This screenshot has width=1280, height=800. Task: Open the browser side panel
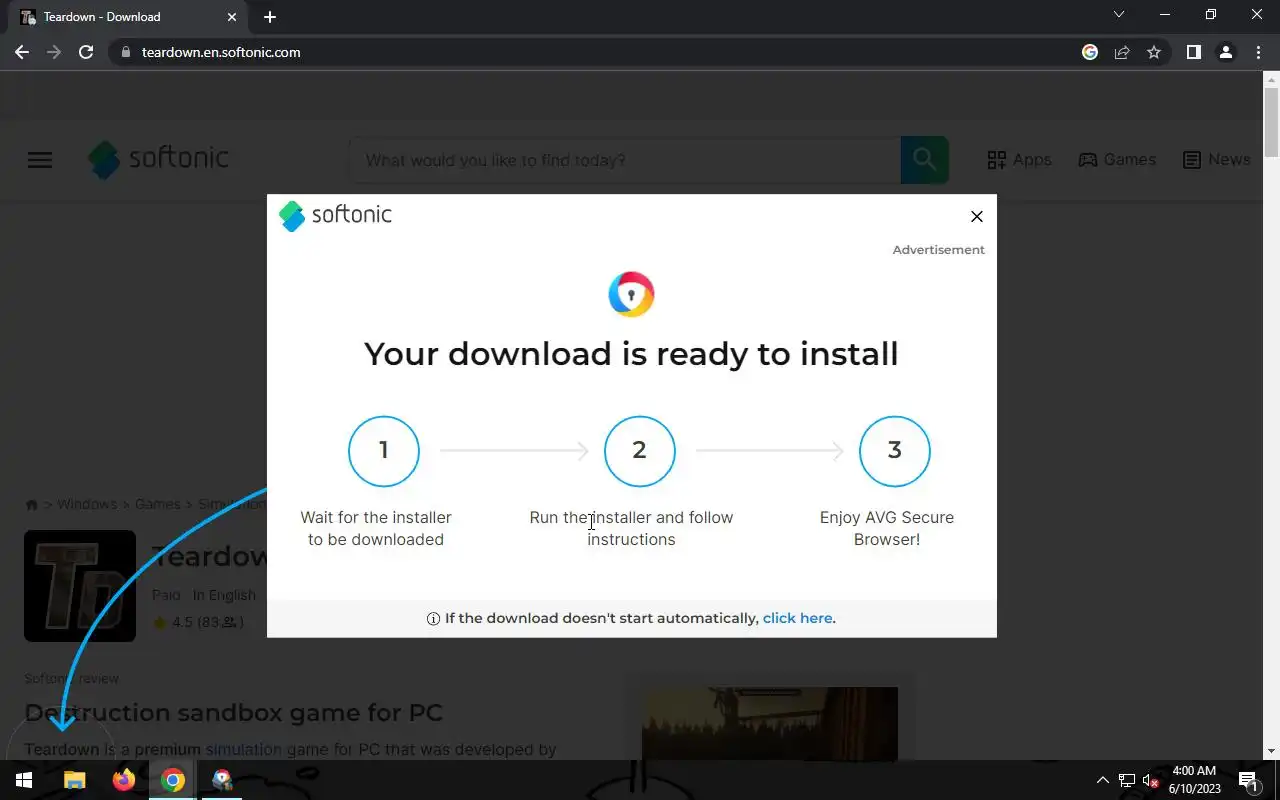[x=1193, y=52]
